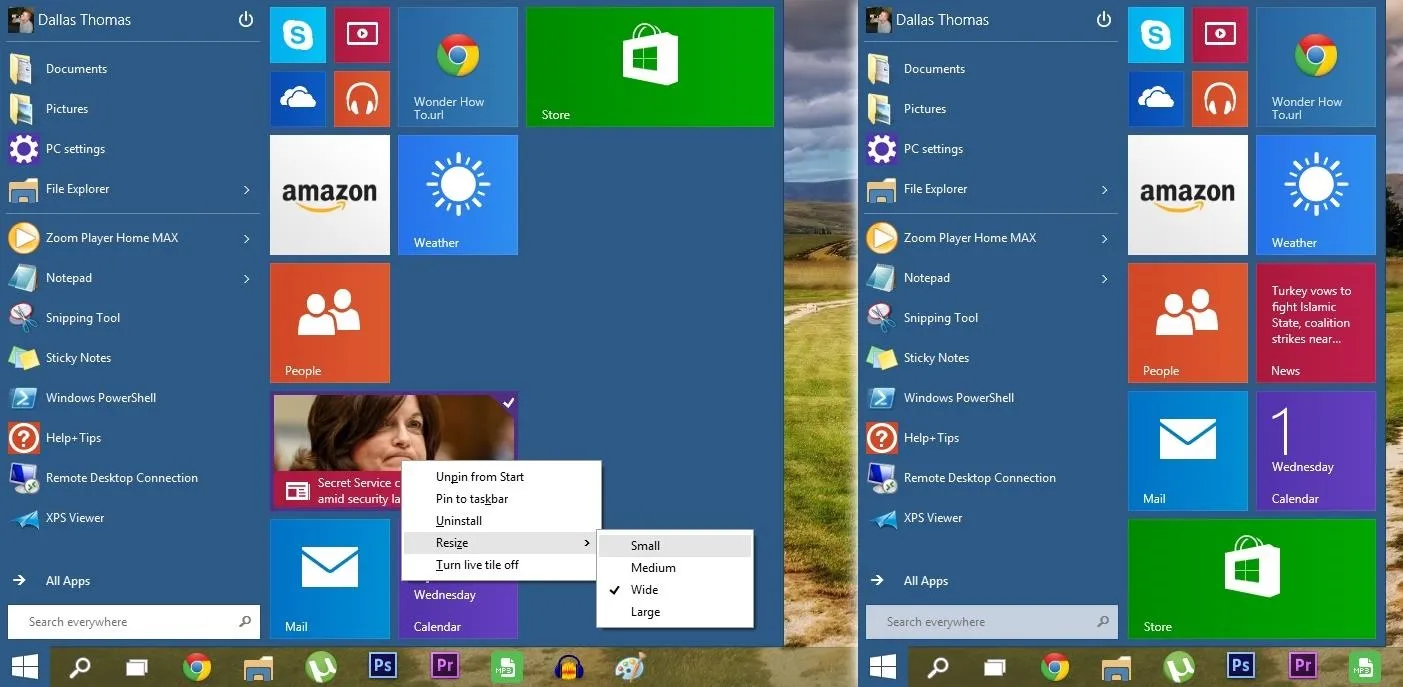1403x687 pixels.
Task: Open Store tile at bottom of right Start menu
Action: 1252,579
